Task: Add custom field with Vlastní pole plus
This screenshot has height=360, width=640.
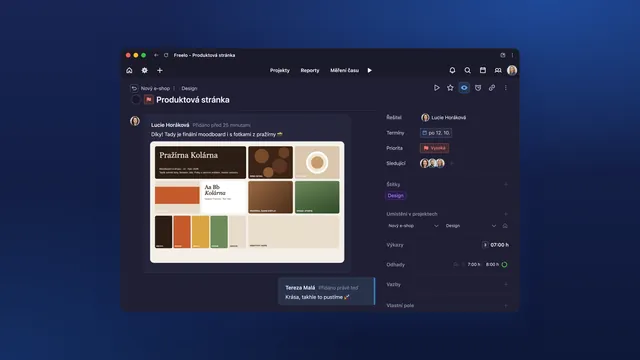Action: point(506,305)
